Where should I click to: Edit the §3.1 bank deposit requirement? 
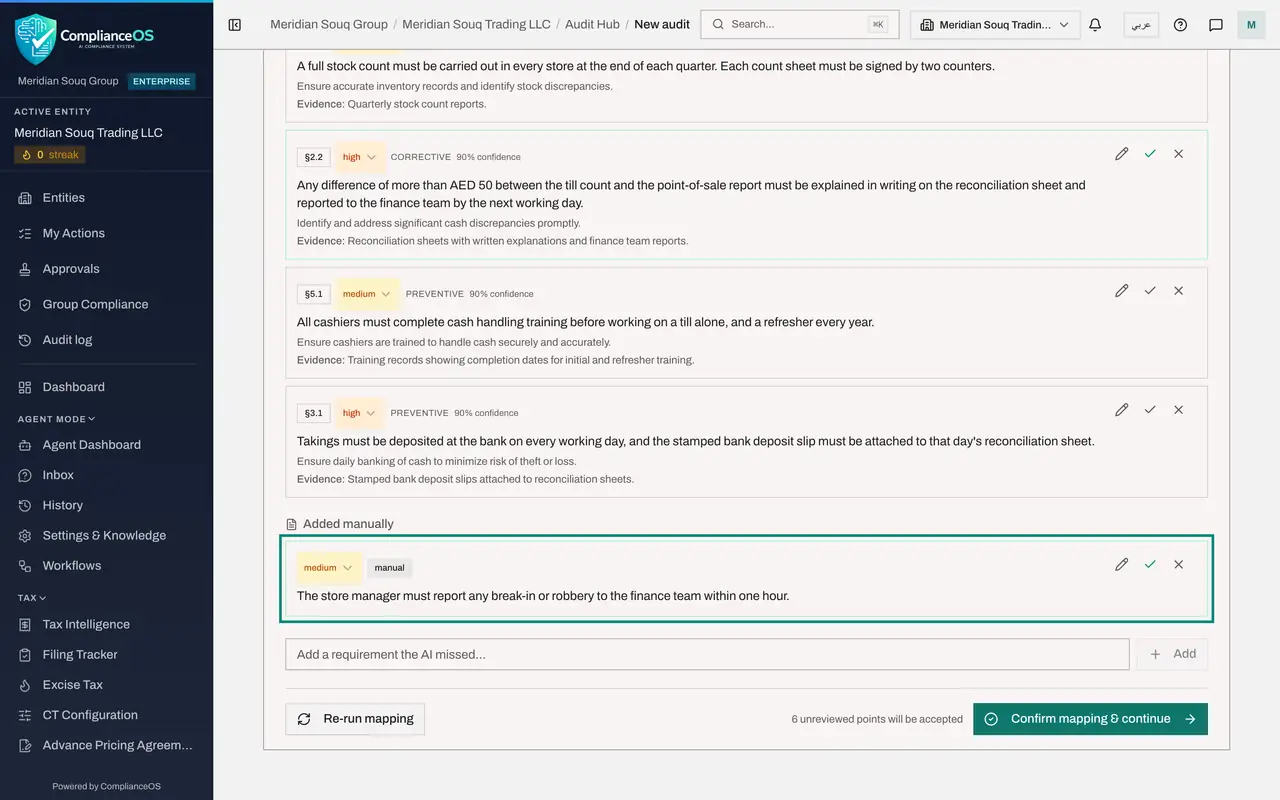pyautogui.click(x=1122, y=410)
